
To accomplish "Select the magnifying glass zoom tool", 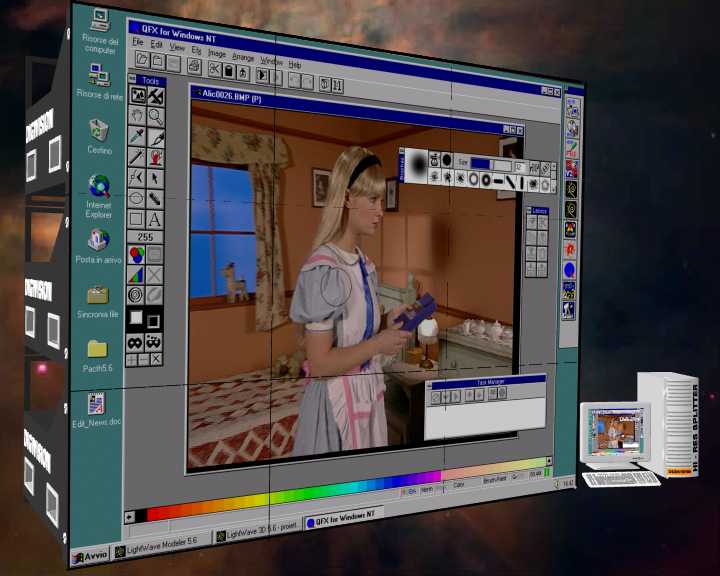I will (x=156, y=117).
